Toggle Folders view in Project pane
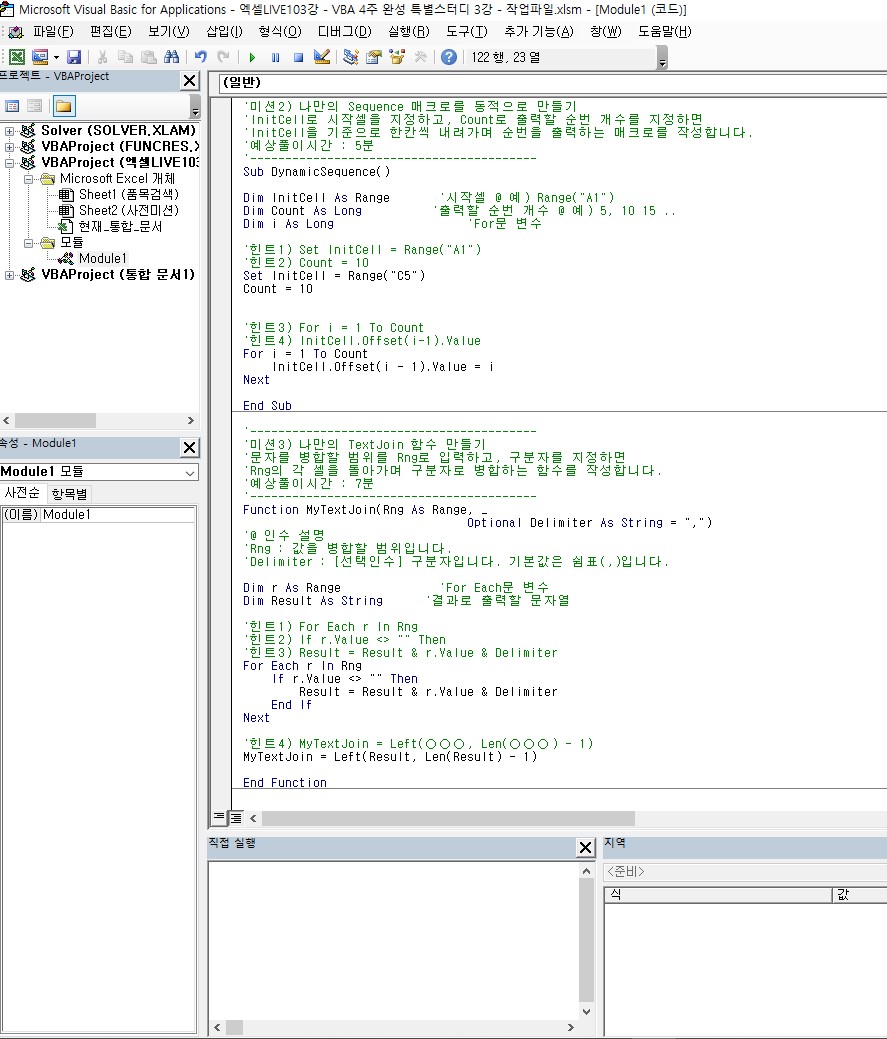Image resolution: width=887 pixels, height=1039 pixels. coord(64,106)
